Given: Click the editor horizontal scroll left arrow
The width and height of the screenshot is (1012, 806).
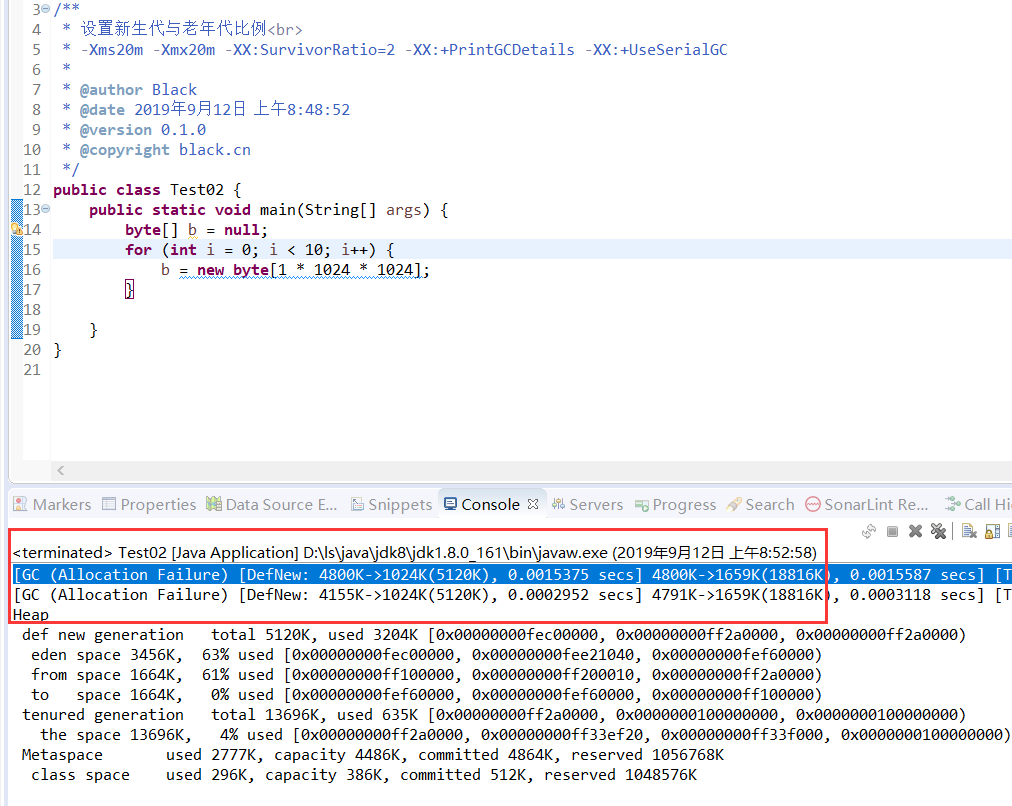Looking at the screenshot, I should [x=60, y=470].
